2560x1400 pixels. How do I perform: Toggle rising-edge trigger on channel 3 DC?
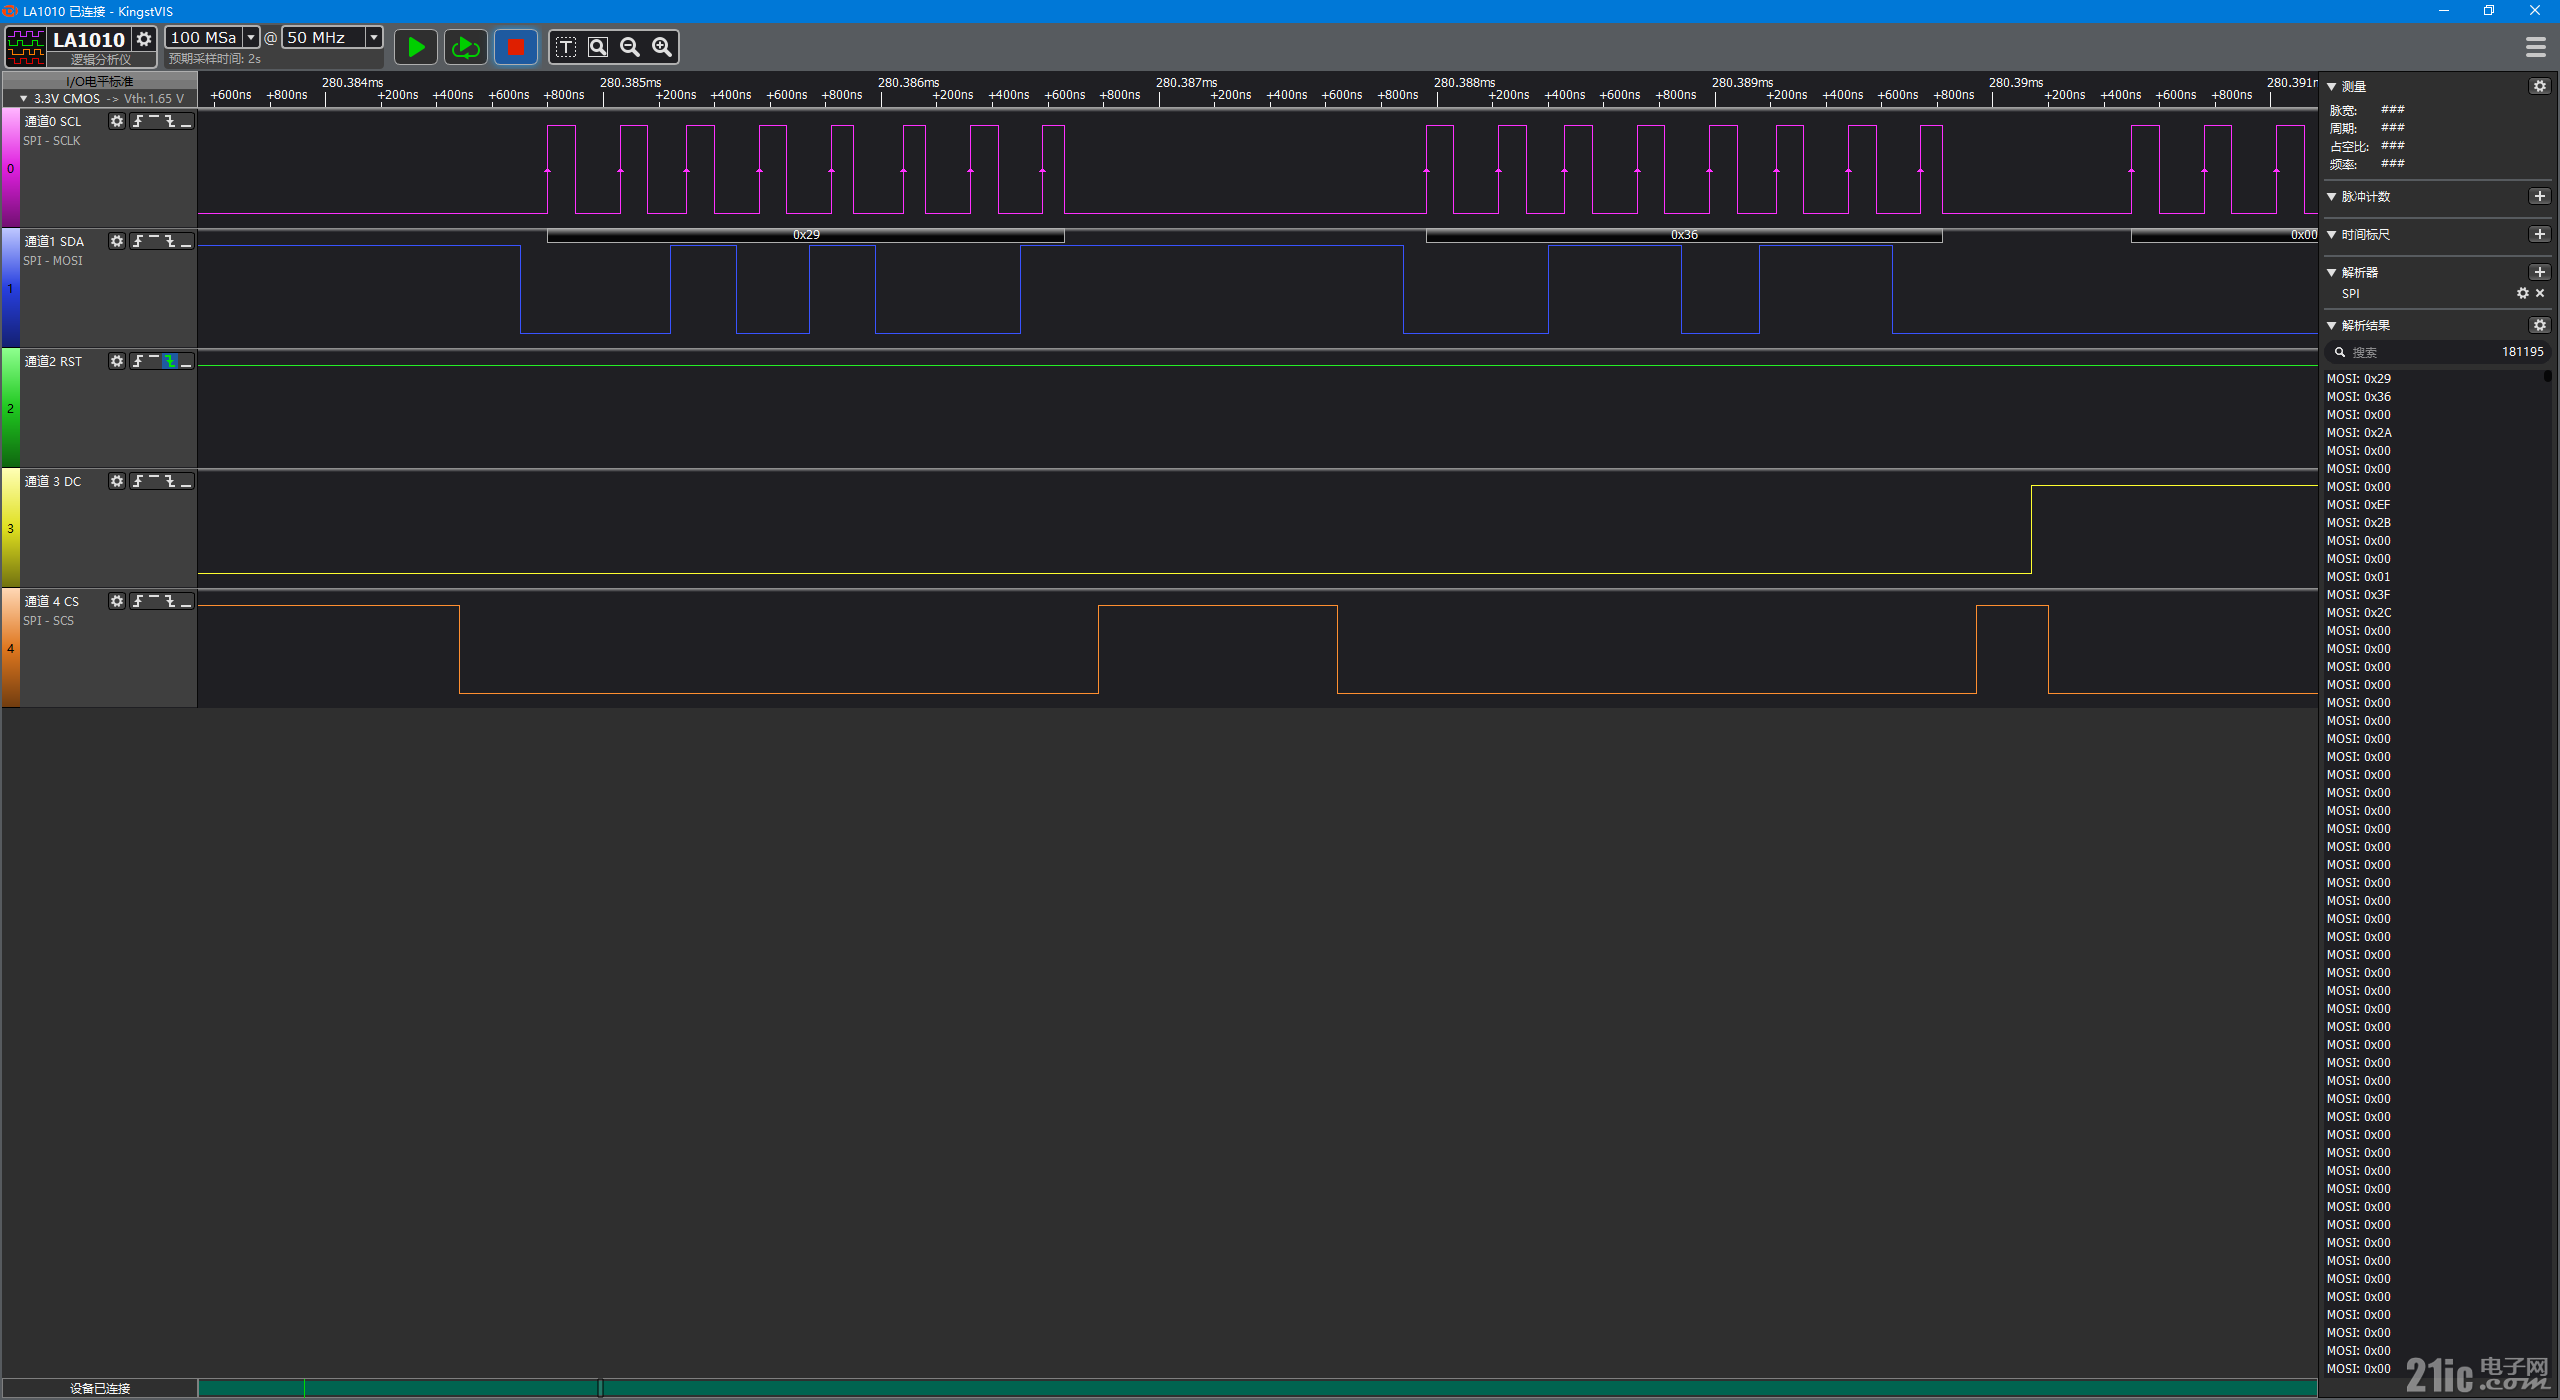138,481
